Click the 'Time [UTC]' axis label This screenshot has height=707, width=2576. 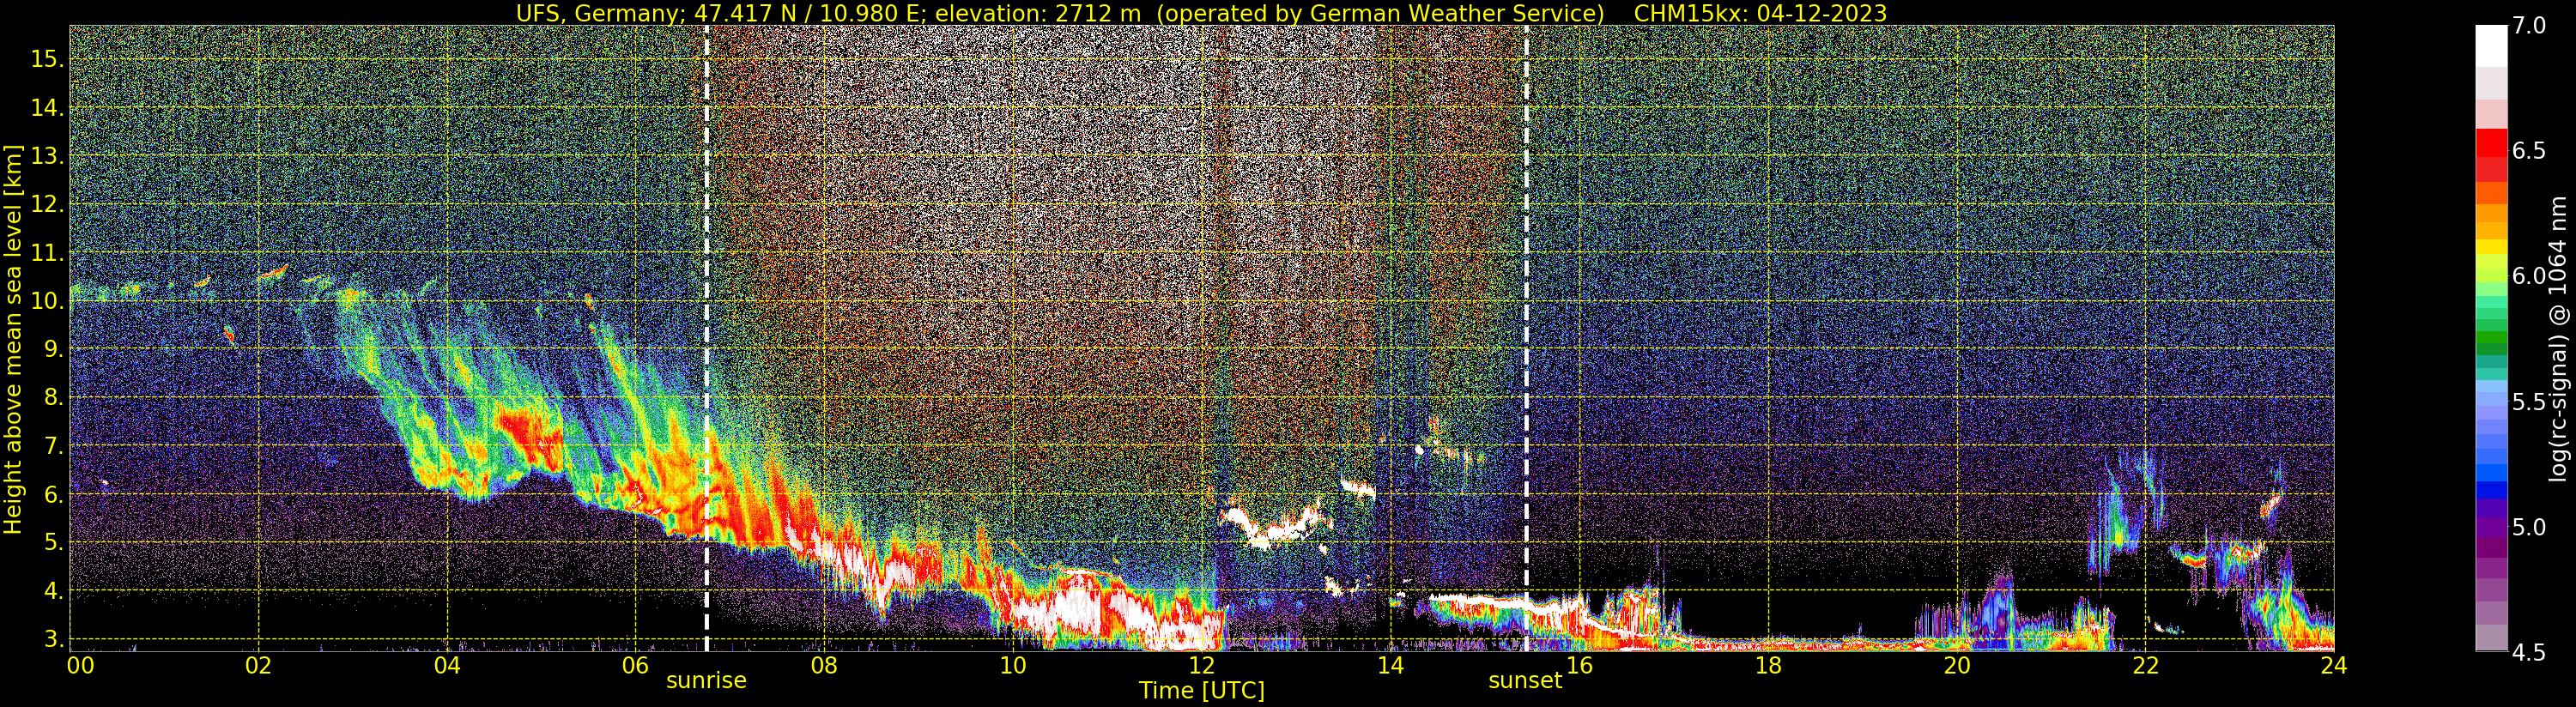[x=1202, y=691]
